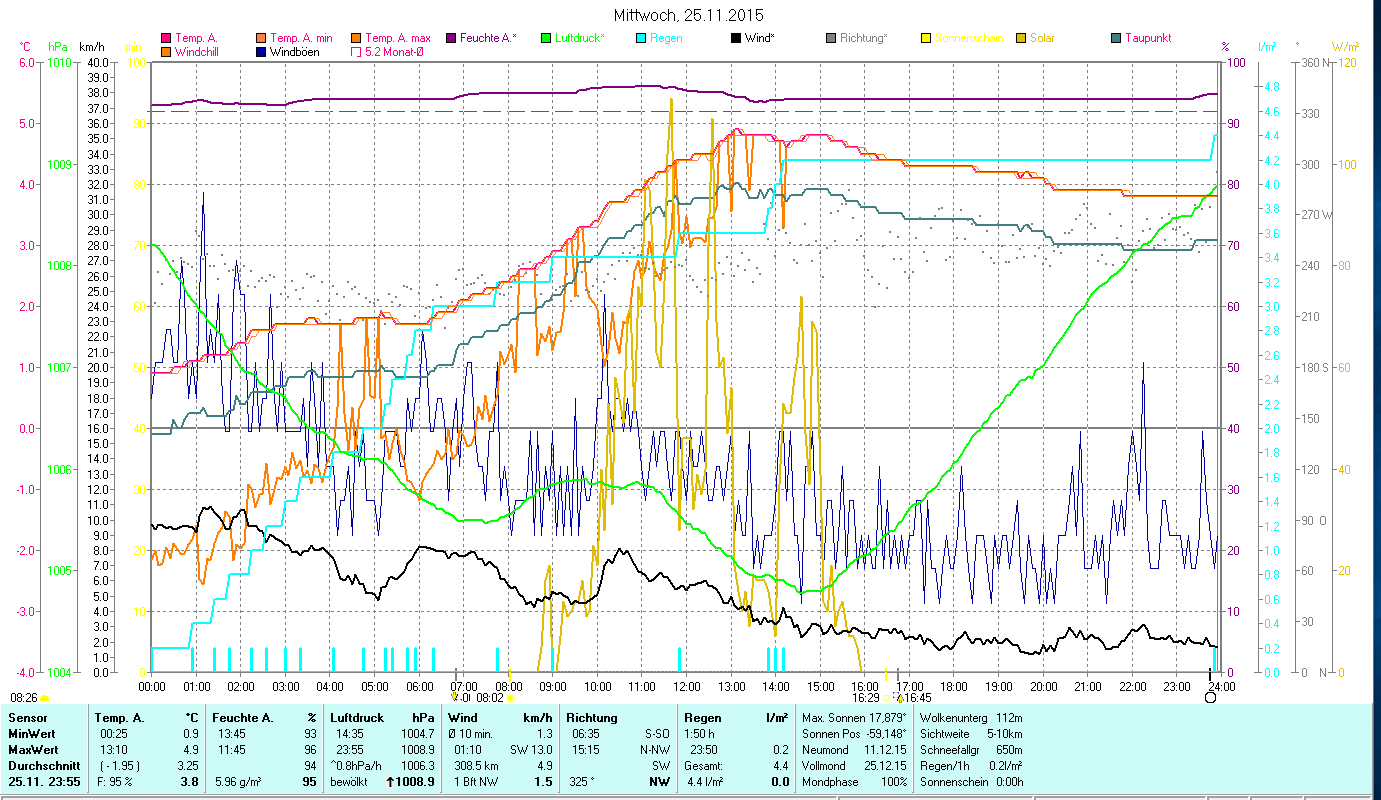The height and width of the screenshot is (800, 1381).
Task: Click the Taupunkt legend label
Action: tap(1147, 38)
